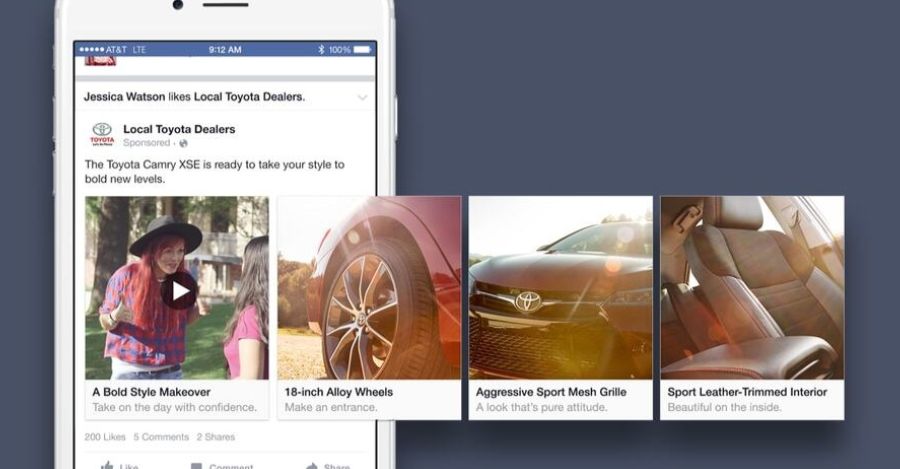Open the Local Toyota Dealers page title
This screenshot has height=469, width=900.
pyautogui.click(x=179, y=129)
